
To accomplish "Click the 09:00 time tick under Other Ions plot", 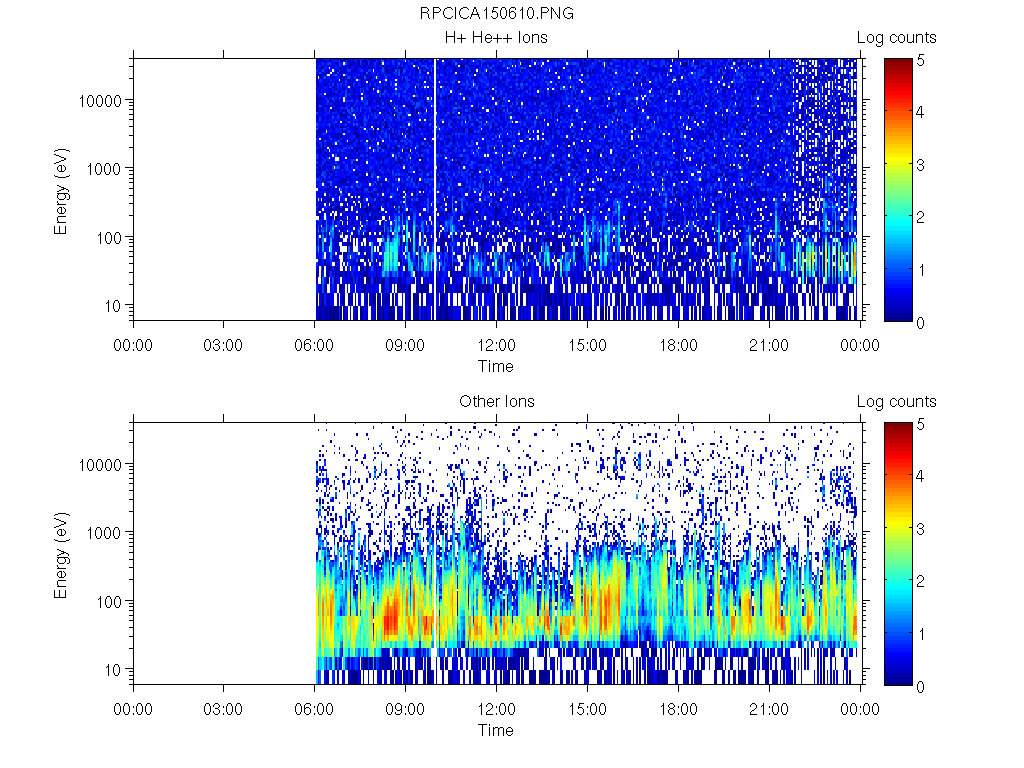I will pyautogui.click(x=405, y=709).
